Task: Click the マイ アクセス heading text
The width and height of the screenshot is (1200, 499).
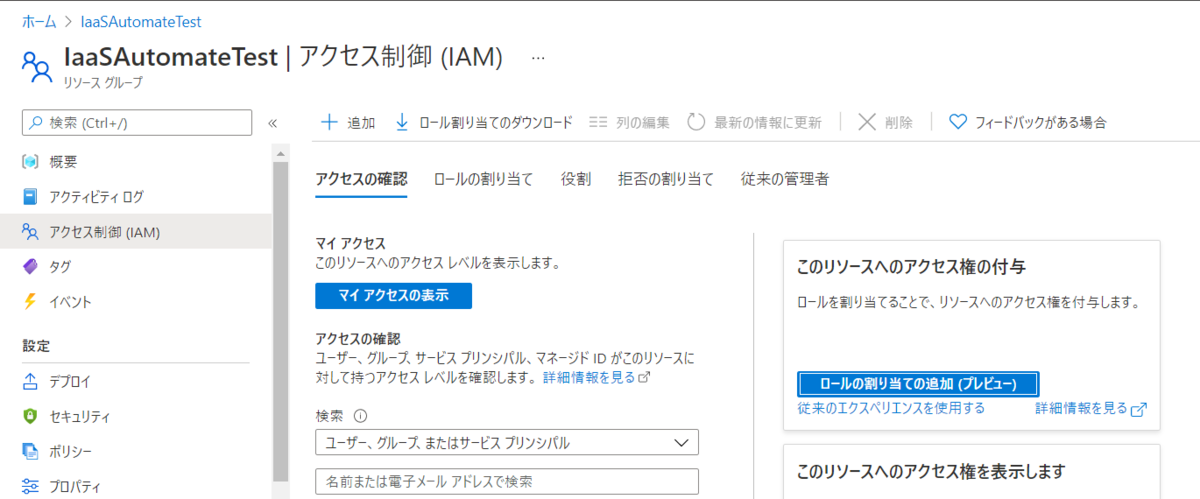Action: [350, 244]
